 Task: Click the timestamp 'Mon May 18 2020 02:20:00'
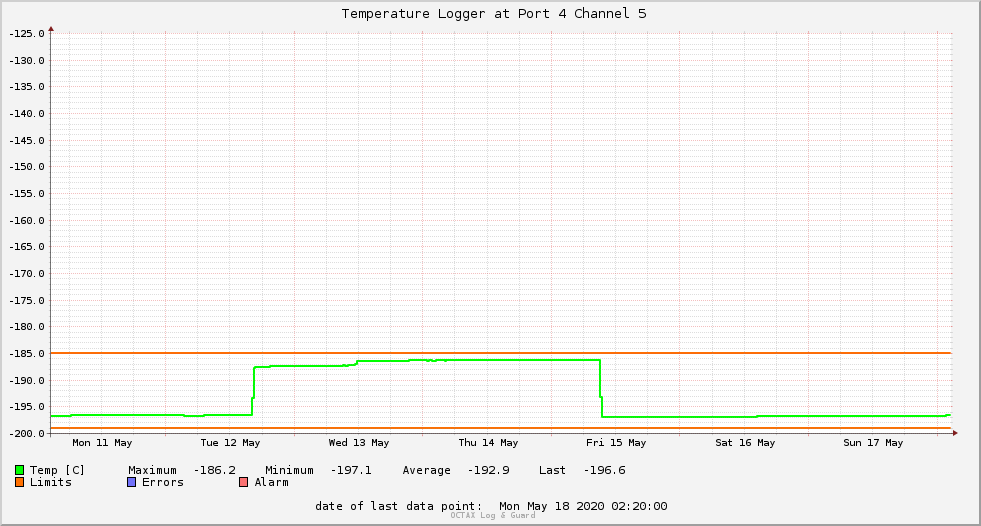pyautogui.click(x=583, y=506)
